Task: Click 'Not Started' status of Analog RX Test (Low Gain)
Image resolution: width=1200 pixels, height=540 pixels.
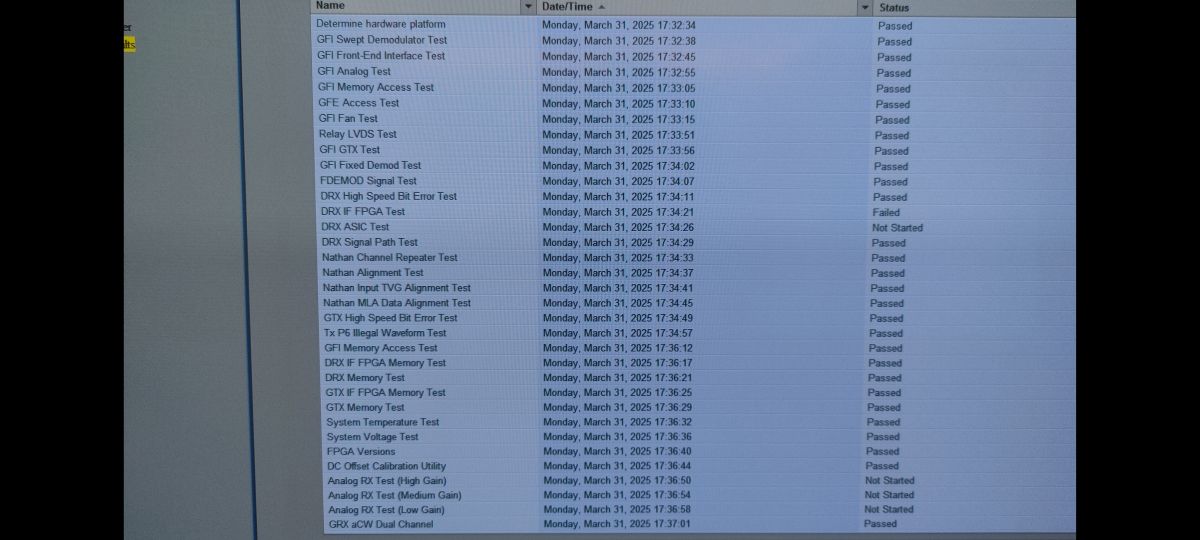Action: (x=889, y=510)
